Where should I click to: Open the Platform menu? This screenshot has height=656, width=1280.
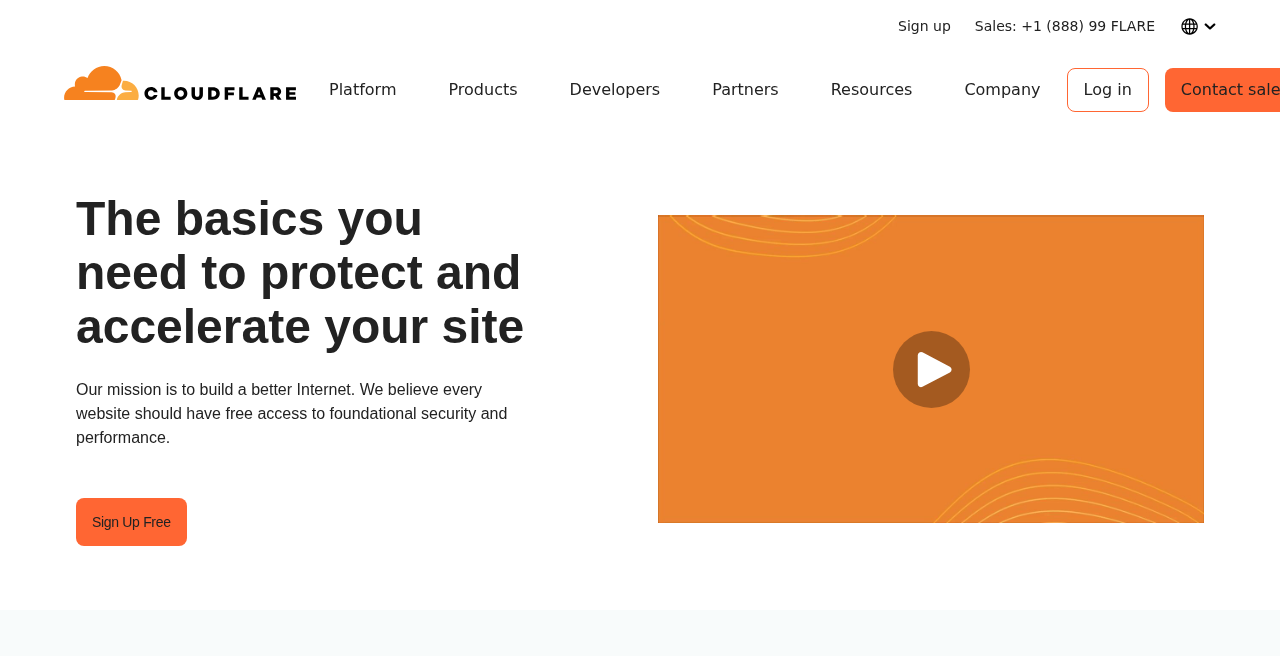tap(363, 90)
